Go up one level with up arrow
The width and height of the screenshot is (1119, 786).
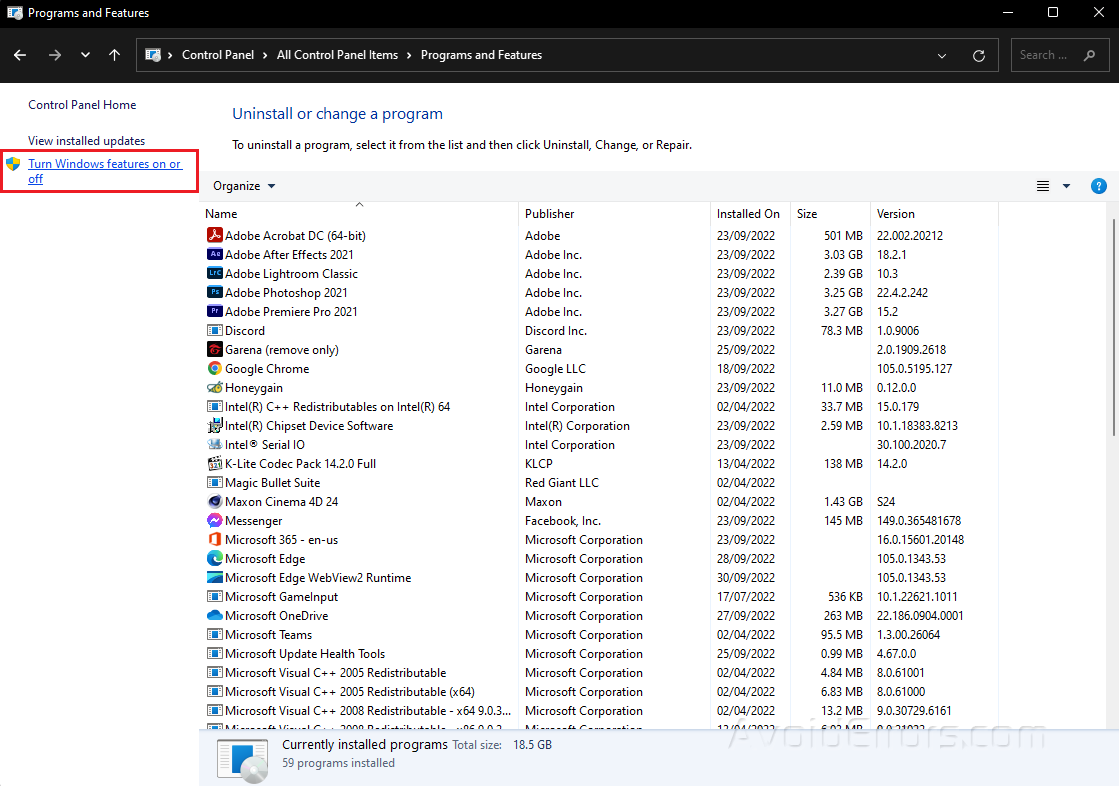point(115,55)
